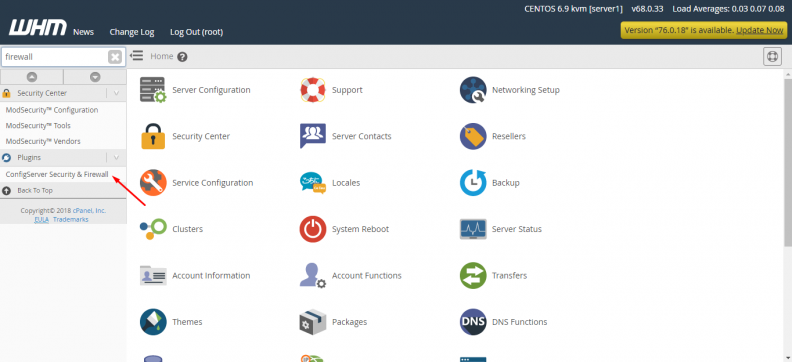This screenshot has height=362, width=792.
Task: Click the sidebar scroll-up arrow button
Action: 32,77
